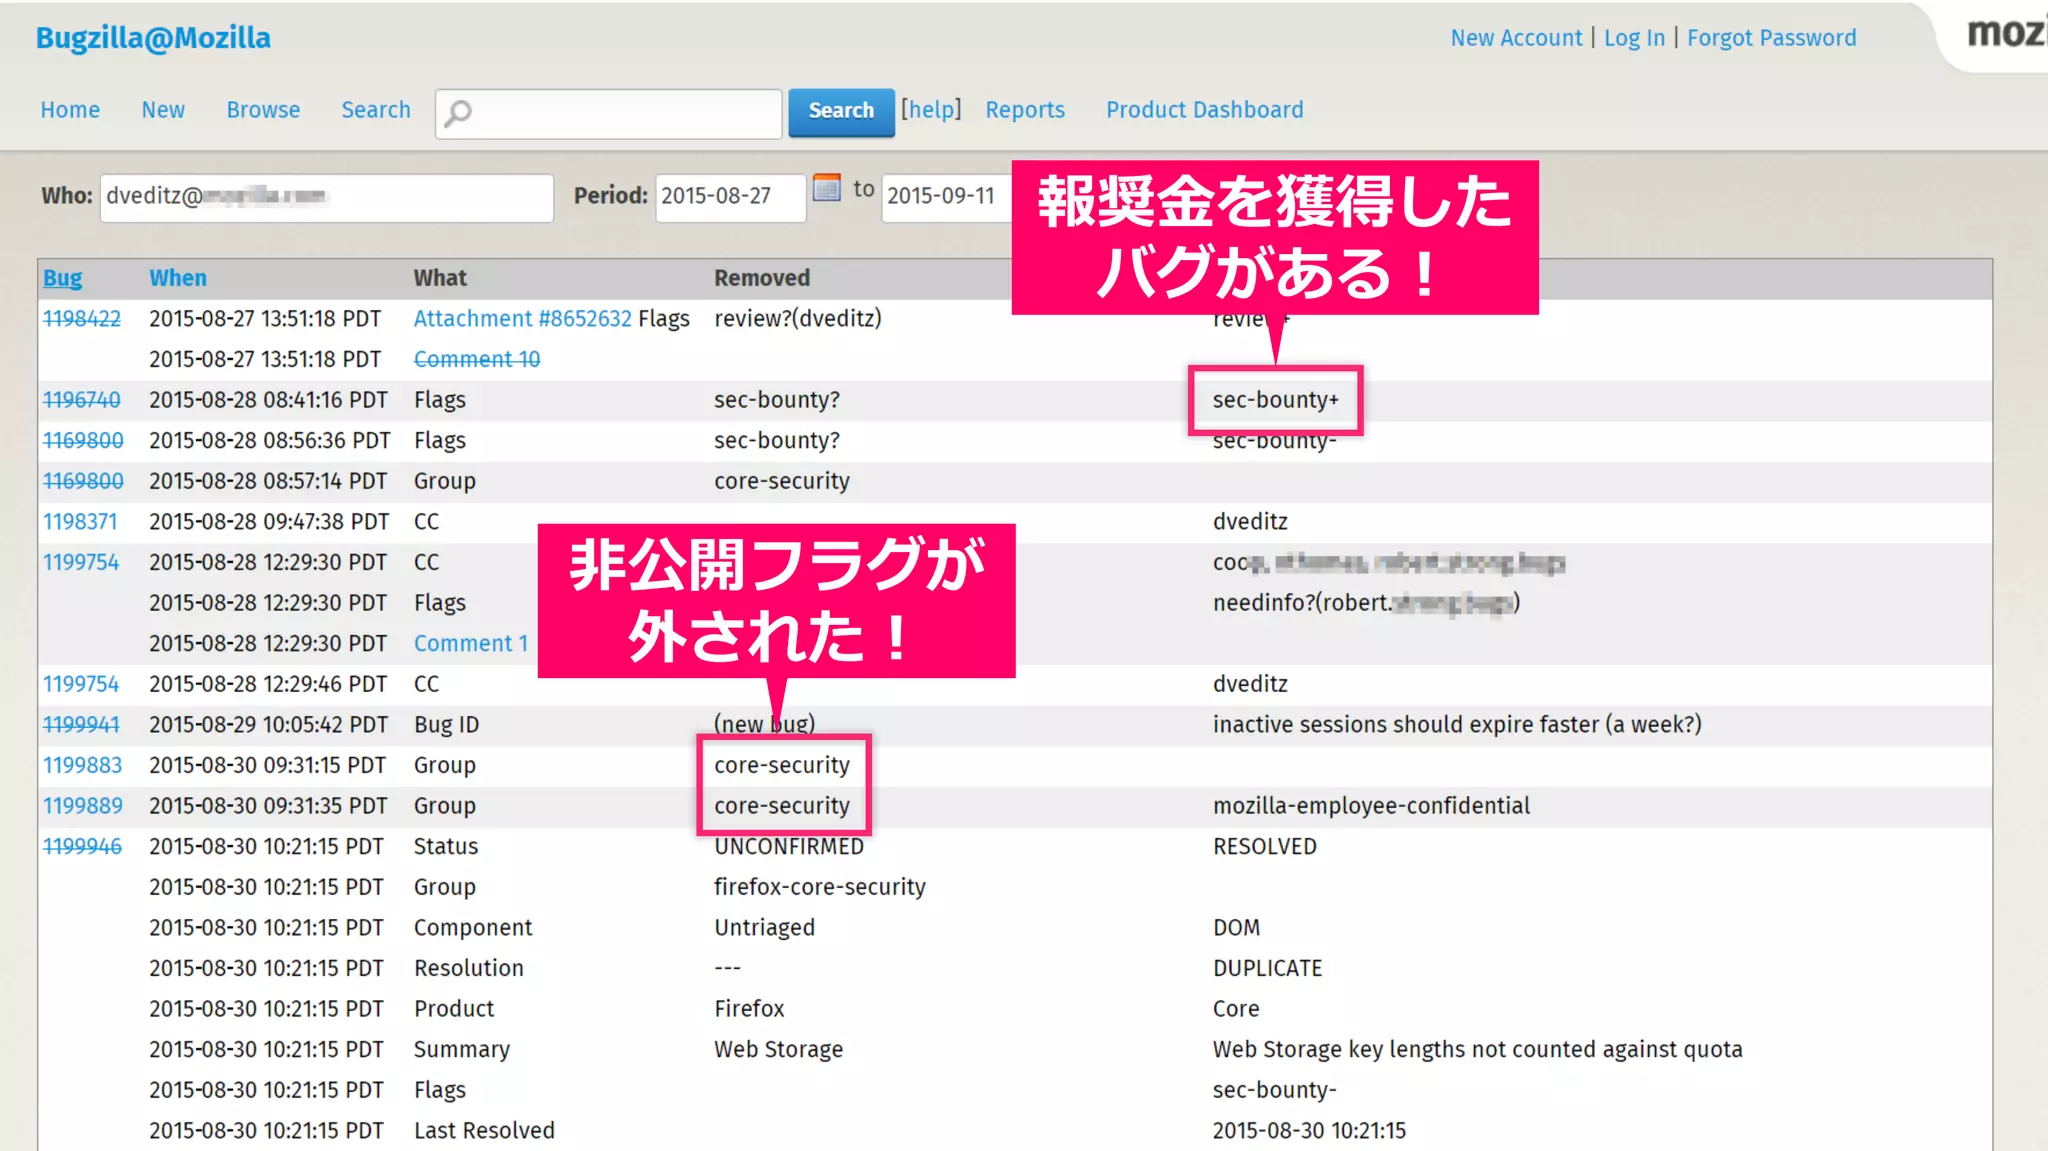
Task: Open bug 1199941 link
Action: (81, 725)
